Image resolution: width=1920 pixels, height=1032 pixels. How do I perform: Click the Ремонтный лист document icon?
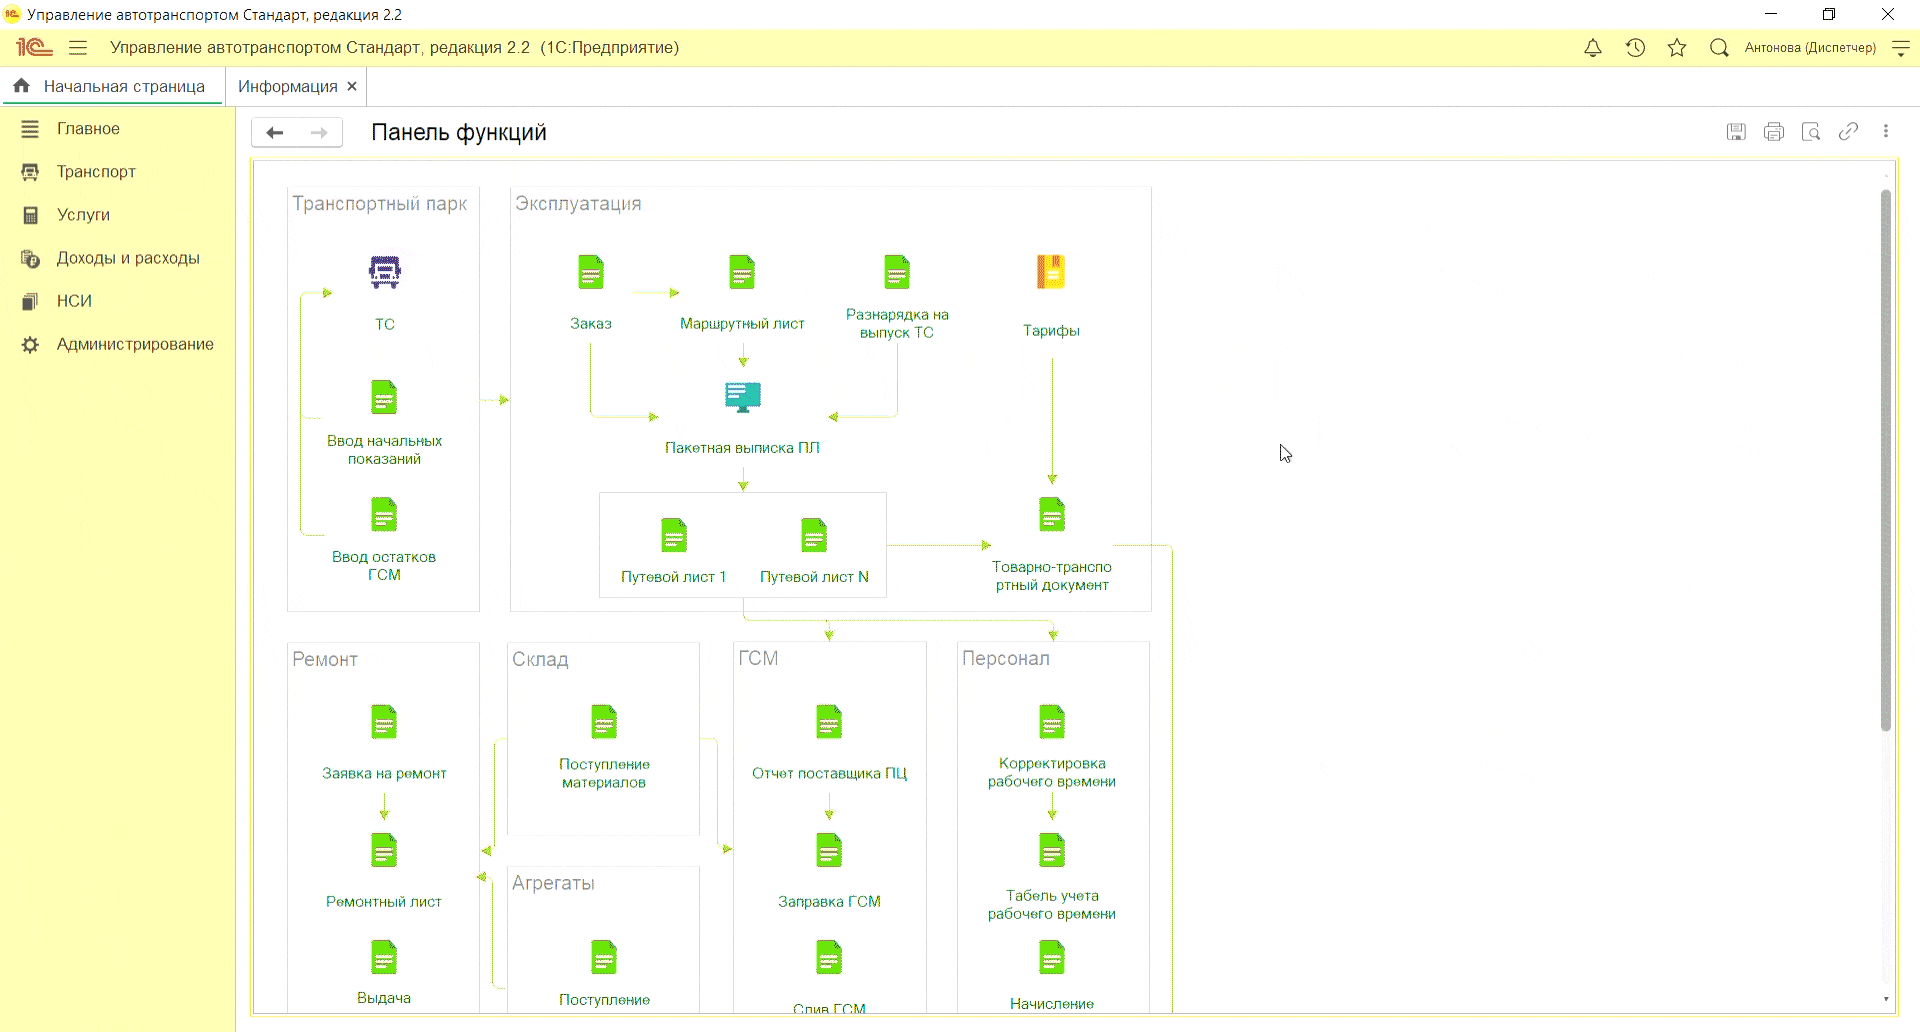pyautogui.click(x=384, y=850)
